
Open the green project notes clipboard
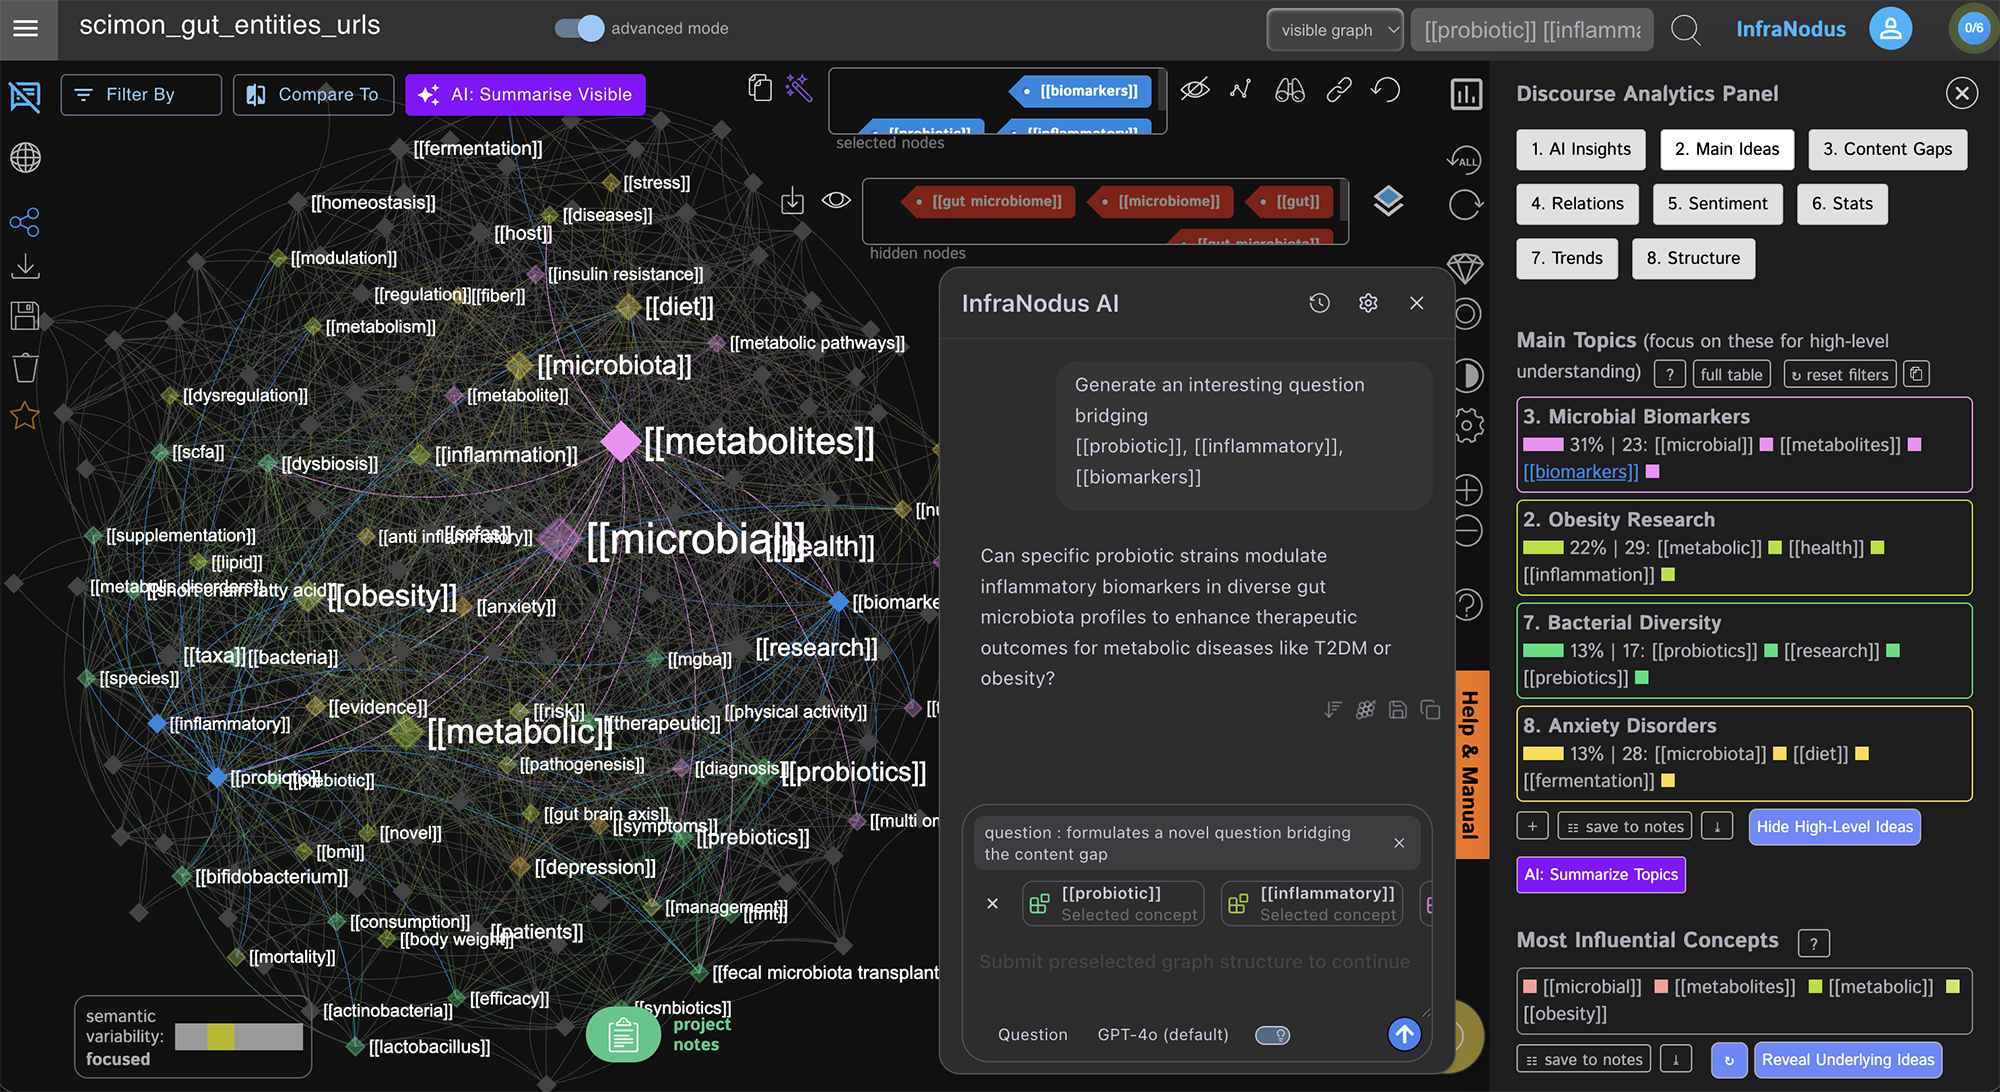coord(623,1034)
